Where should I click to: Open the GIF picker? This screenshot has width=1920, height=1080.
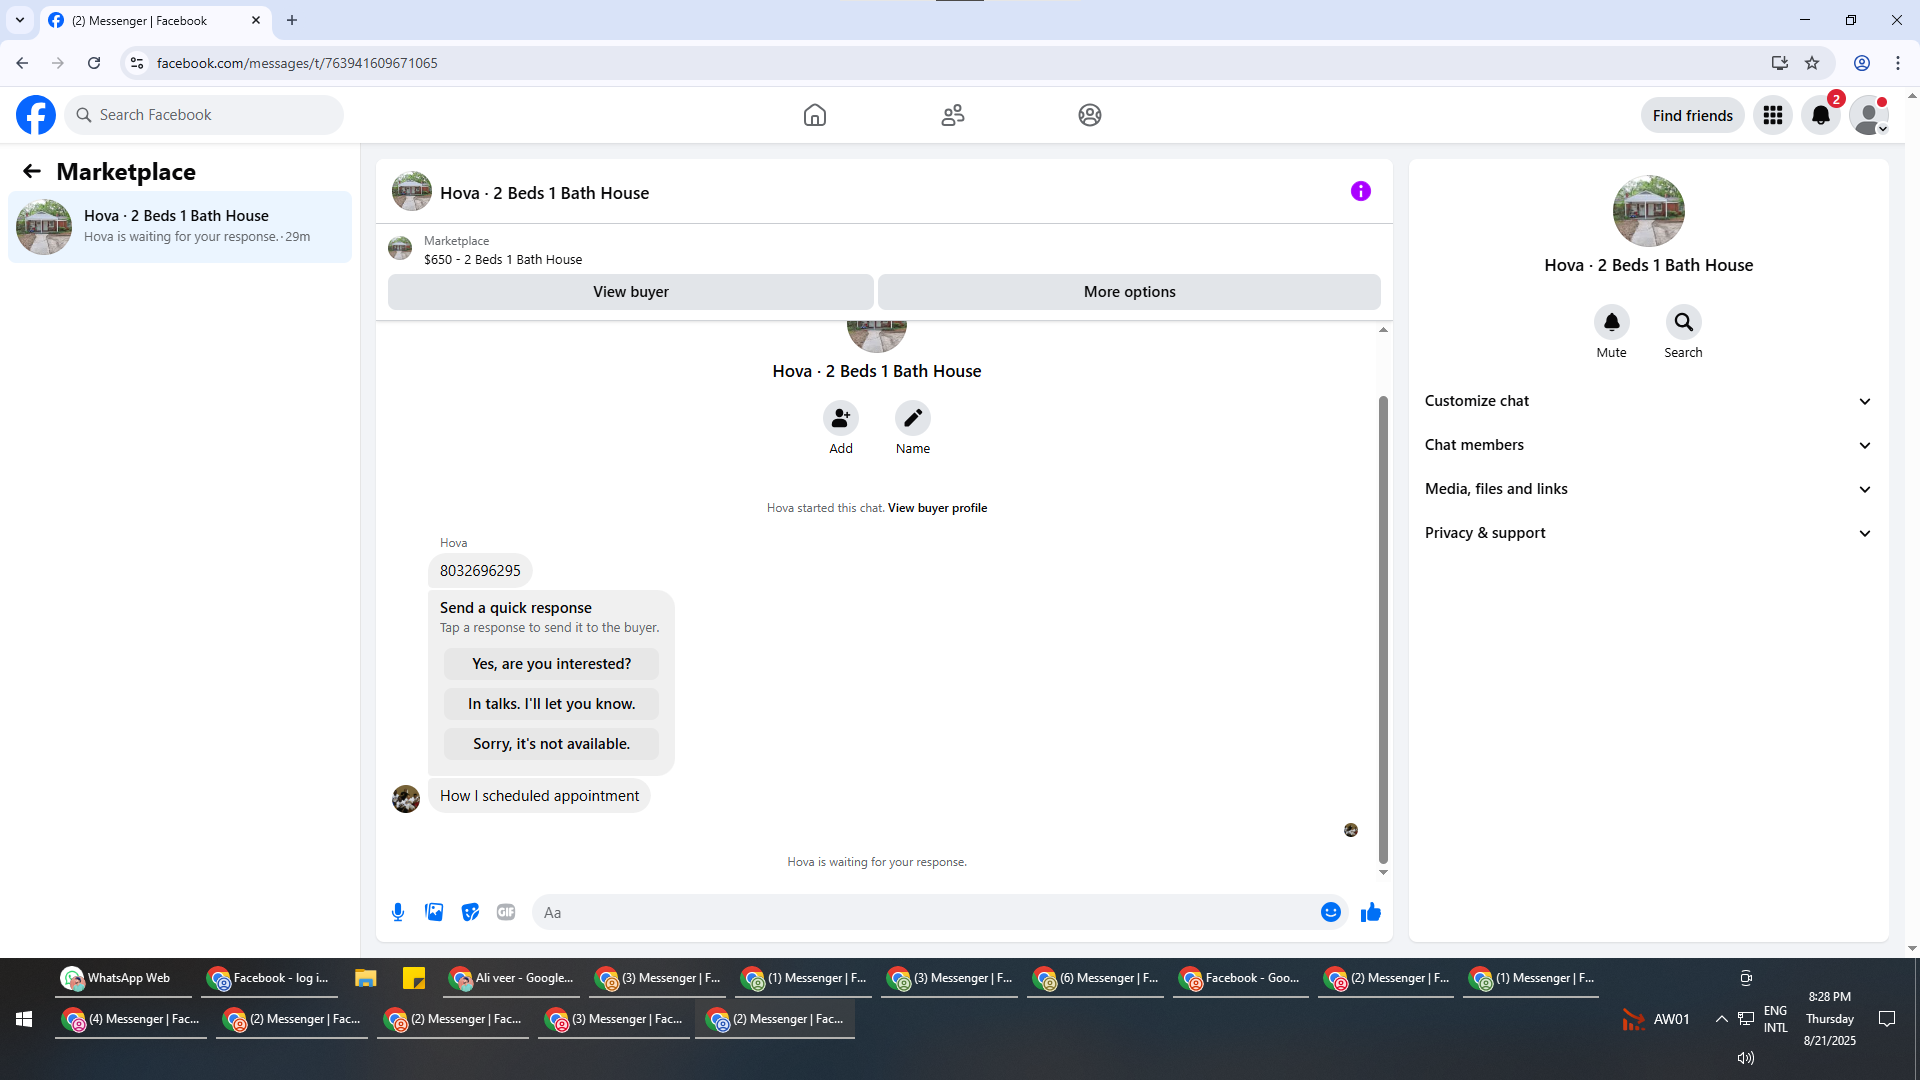(x=506, y=912)
